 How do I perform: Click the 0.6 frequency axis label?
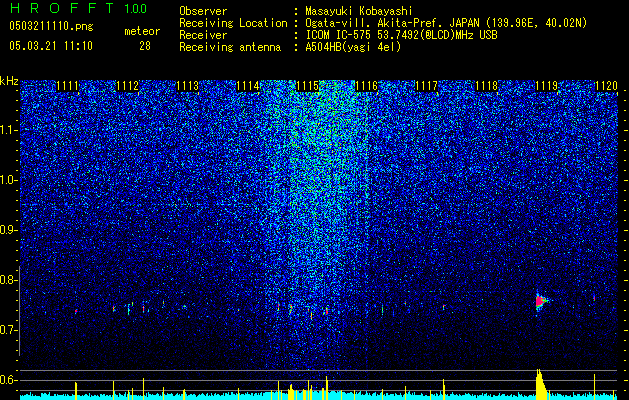8,380
